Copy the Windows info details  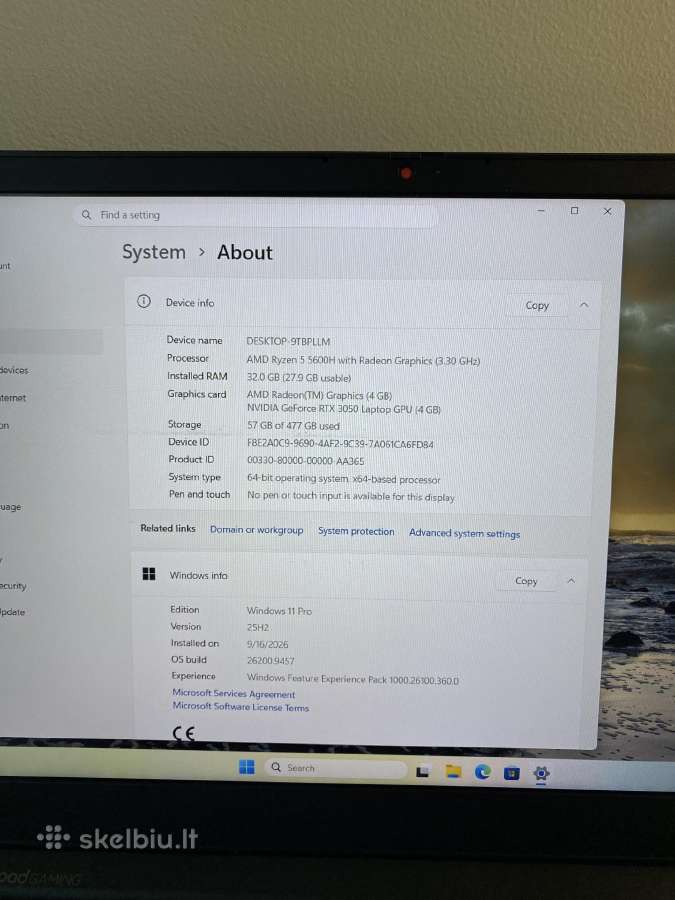(x=526, y=581)
